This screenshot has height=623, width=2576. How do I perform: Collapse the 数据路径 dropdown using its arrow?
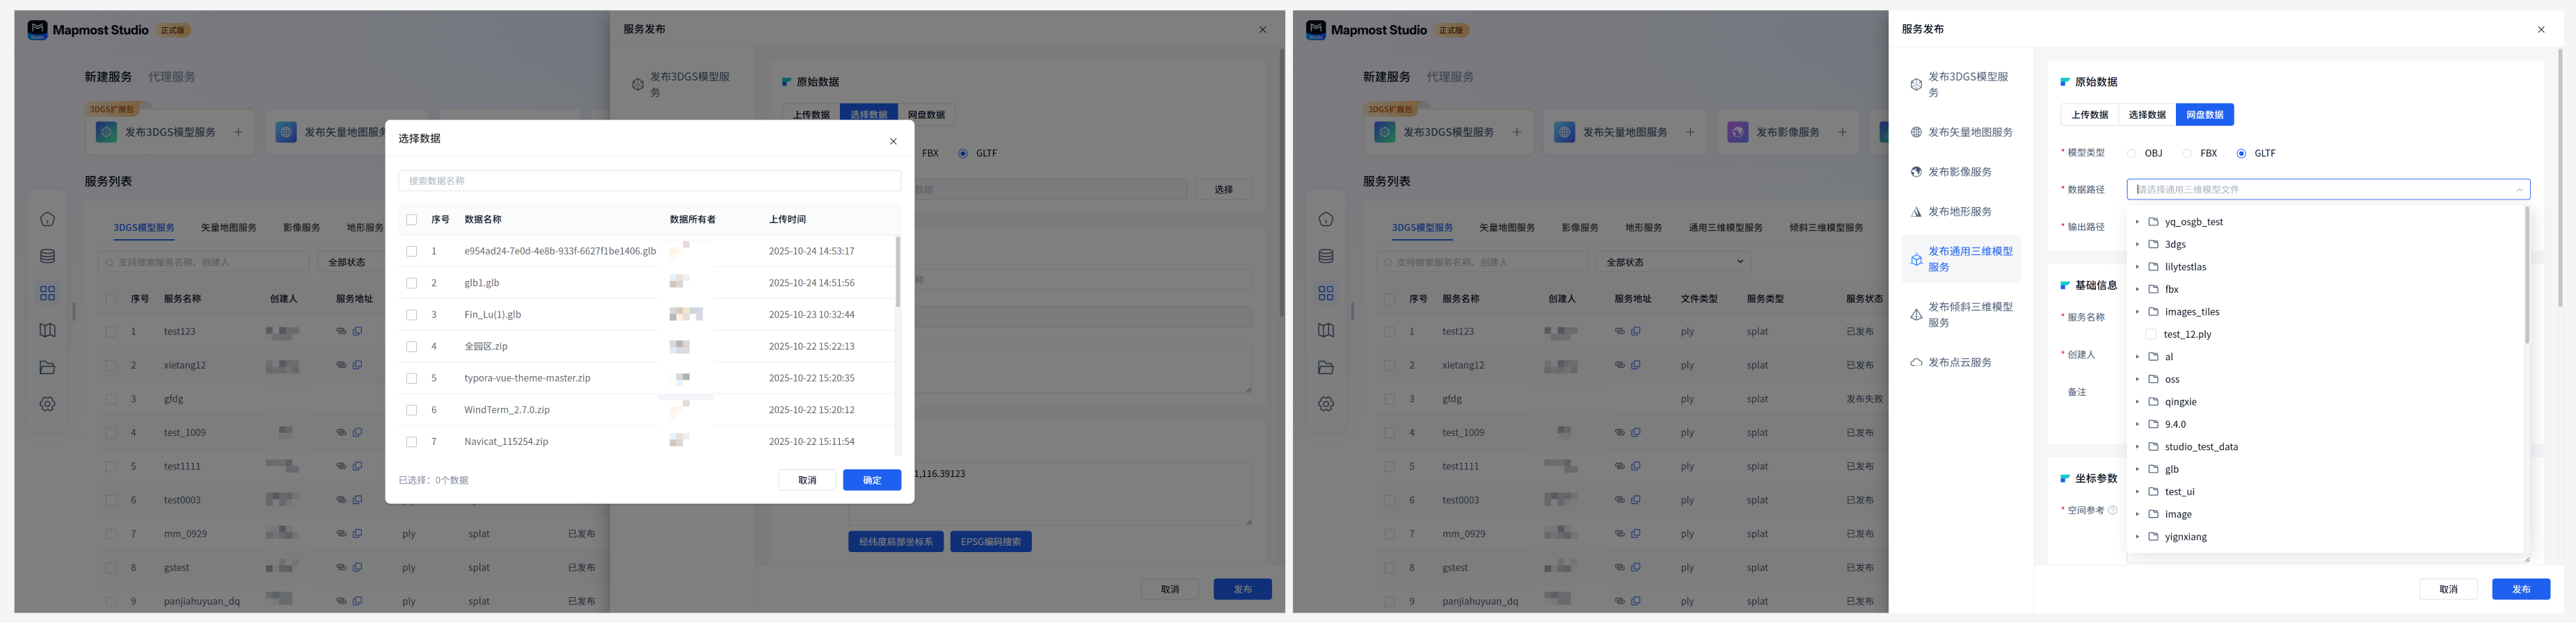pos(2518,190)
